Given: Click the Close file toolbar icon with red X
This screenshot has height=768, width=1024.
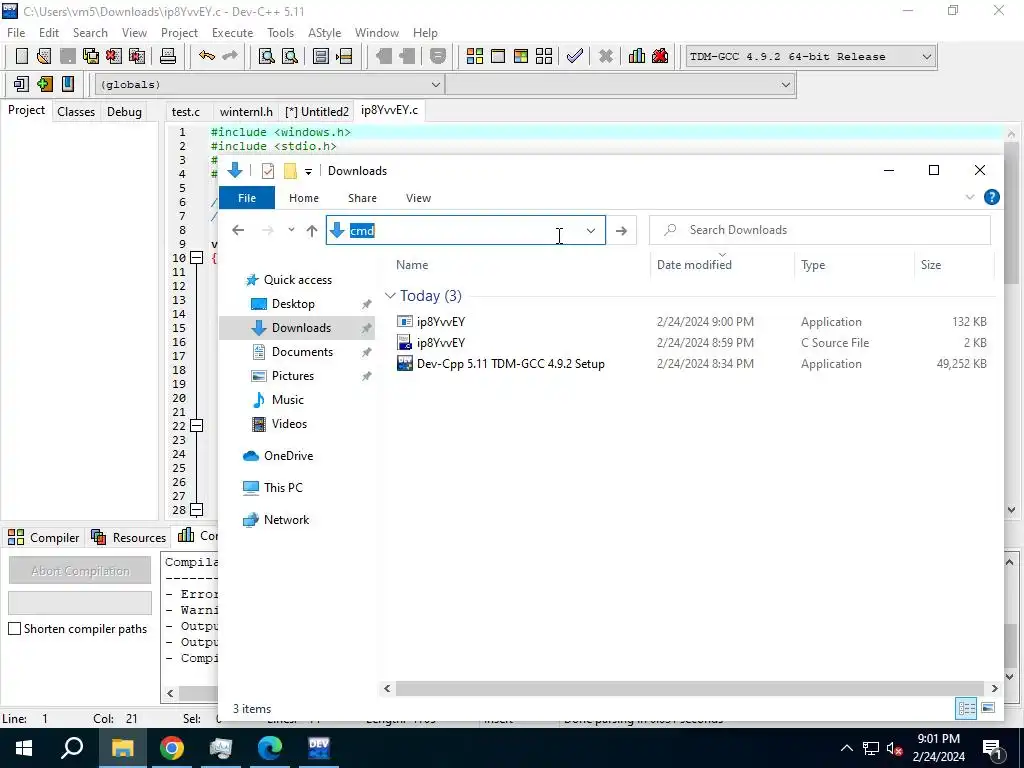Looking at the screenshot, I should point(114,57).
